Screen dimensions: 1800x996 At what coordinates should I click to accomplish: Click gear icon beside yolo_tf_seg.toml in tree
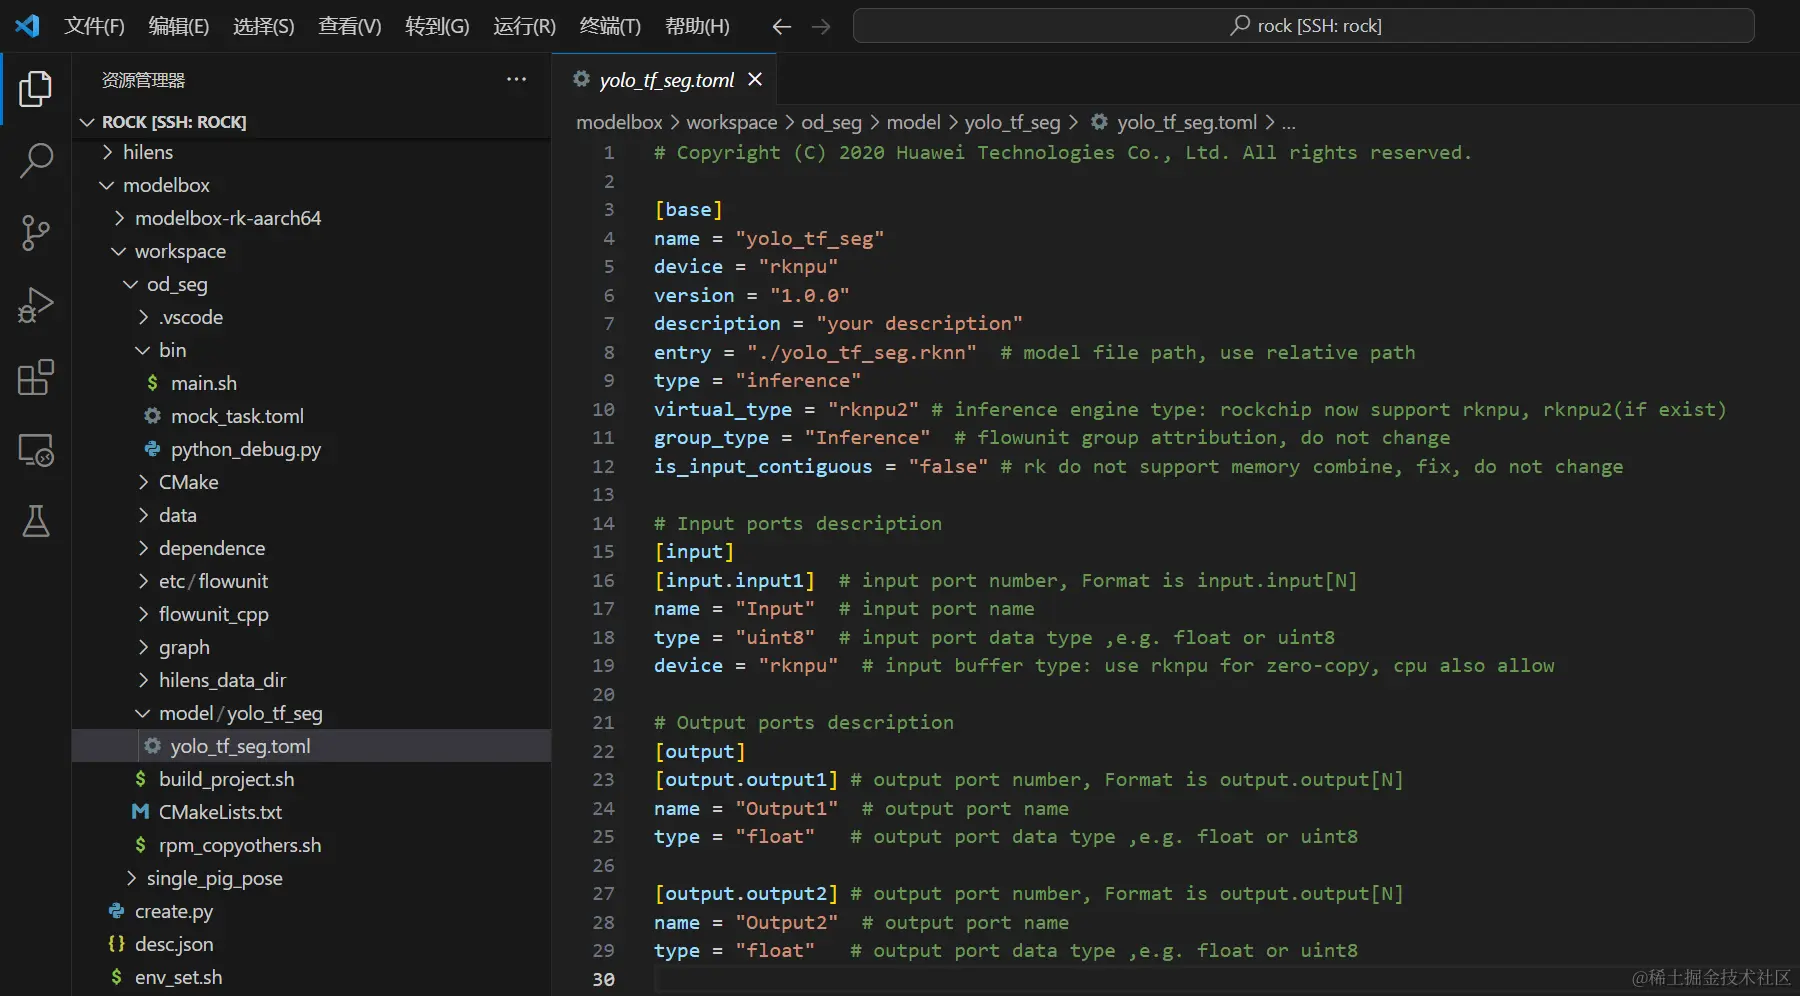pyautogui.click(x=152, y=746)
